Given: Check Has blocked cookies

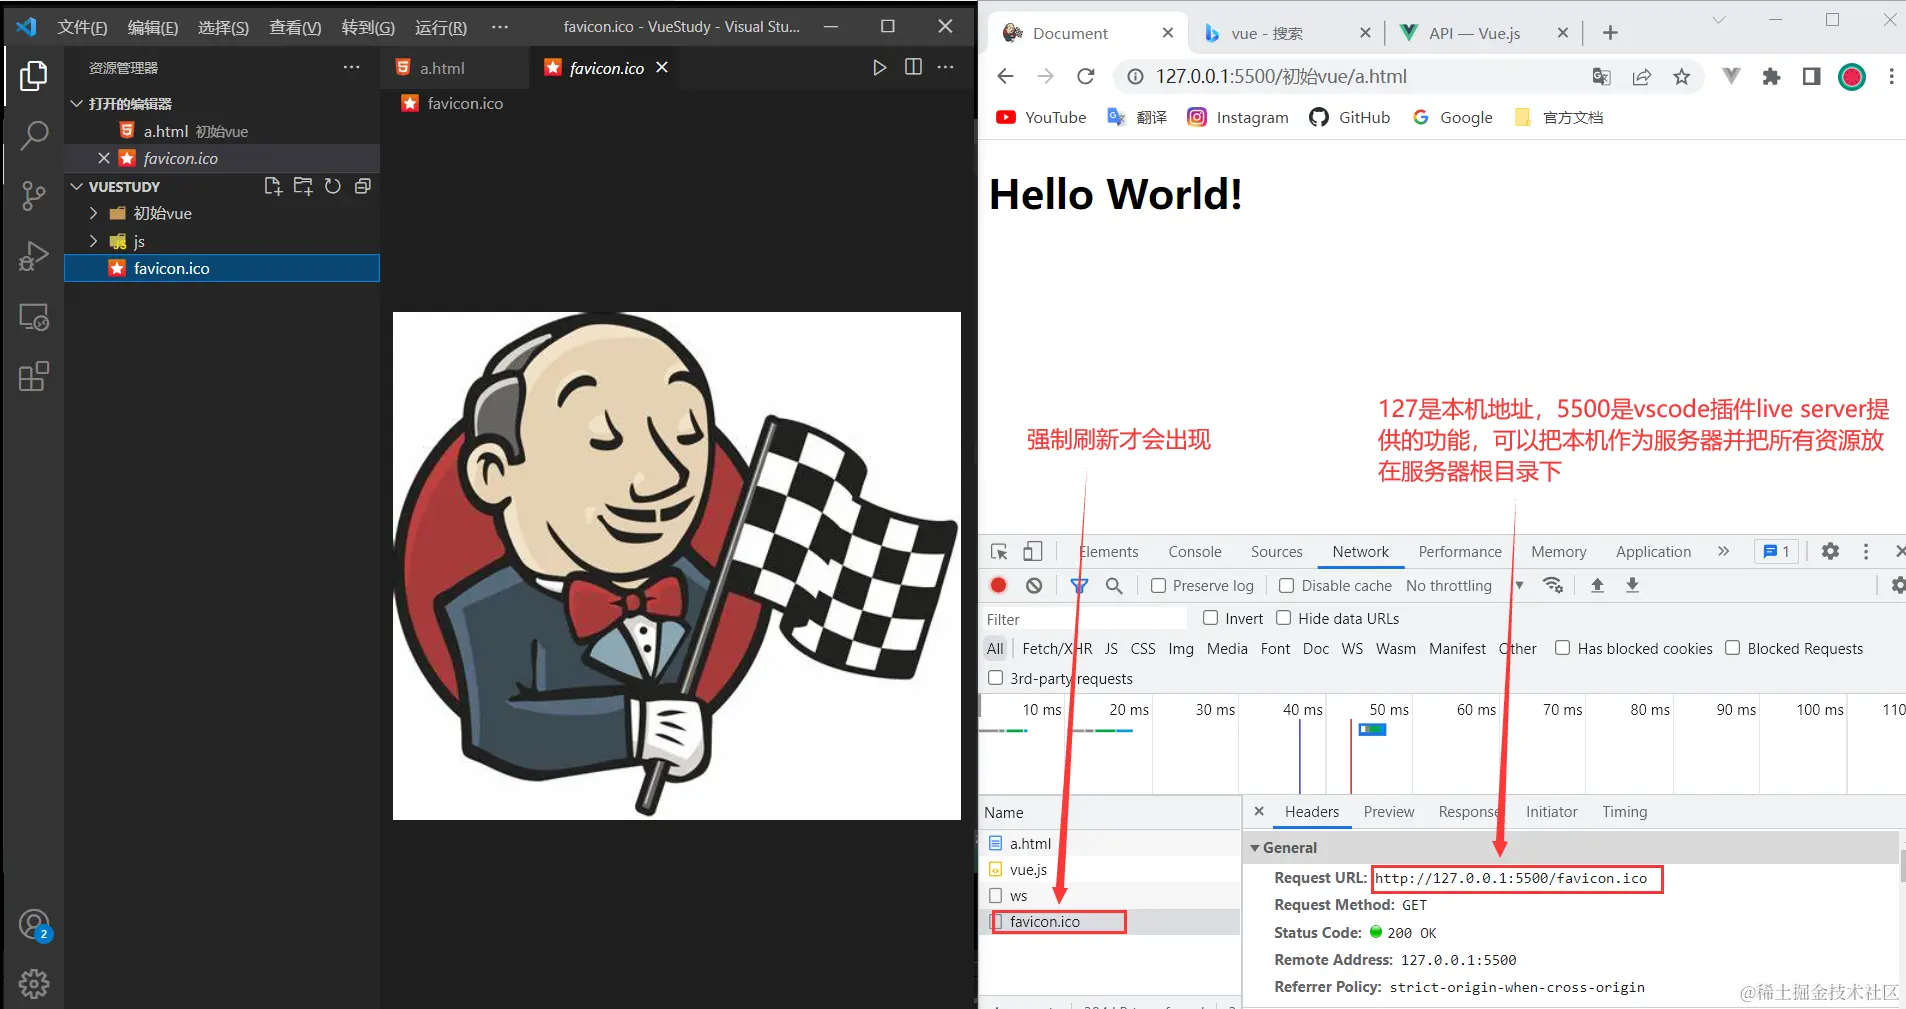Looking at the screenshot, I should coord(1562,648).
